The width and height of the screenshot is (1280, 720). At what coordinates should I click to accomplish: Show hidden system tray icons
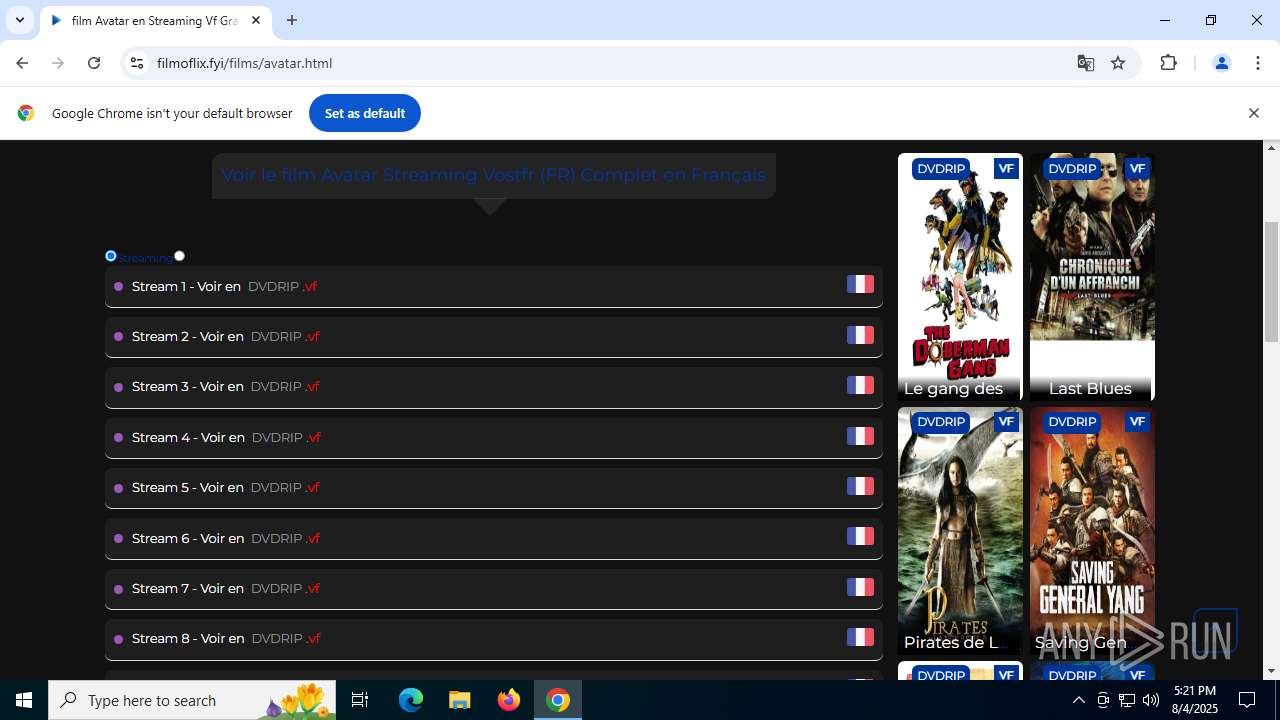coord(1078,700)
